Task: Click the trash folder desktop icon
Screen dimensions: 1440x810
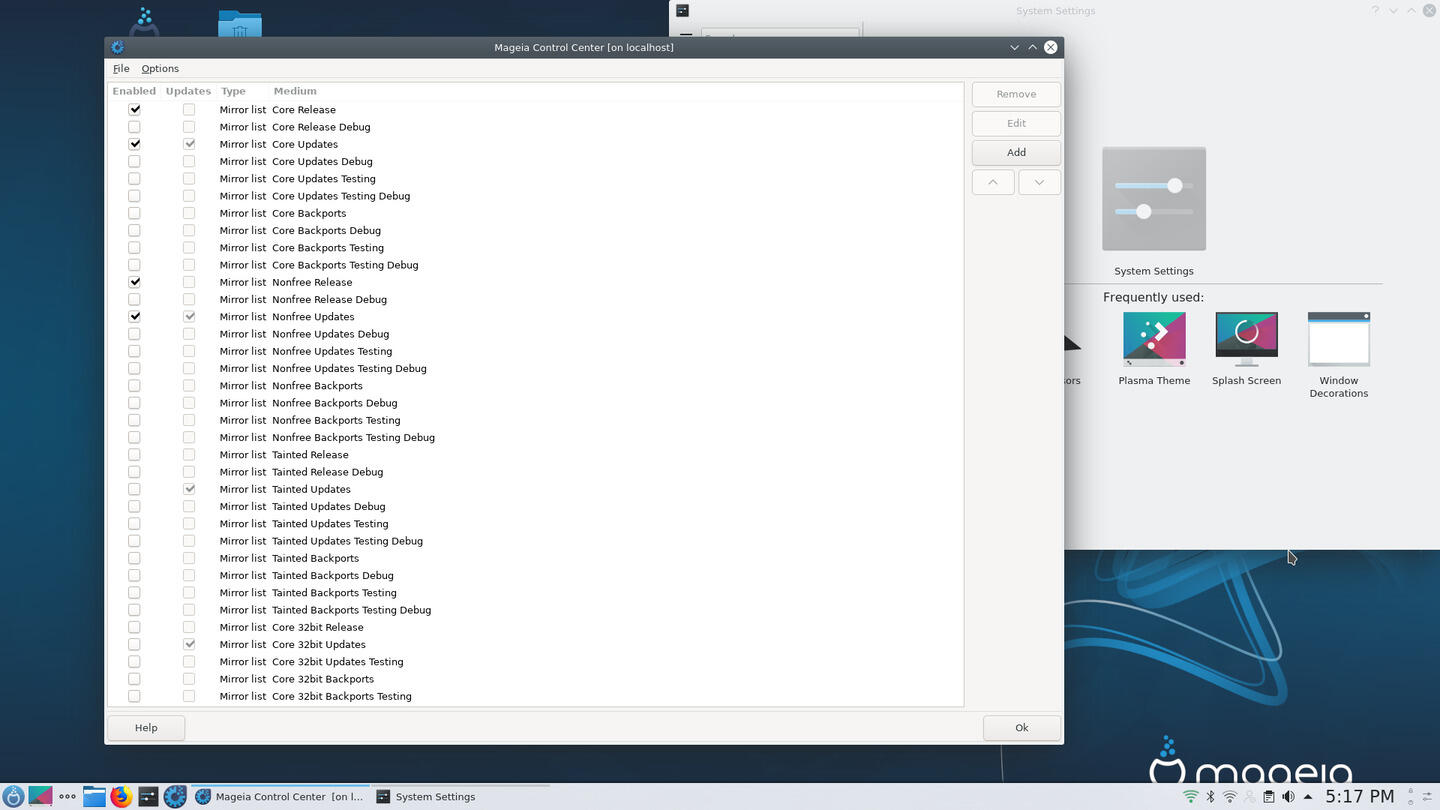Action: [240, 24]
